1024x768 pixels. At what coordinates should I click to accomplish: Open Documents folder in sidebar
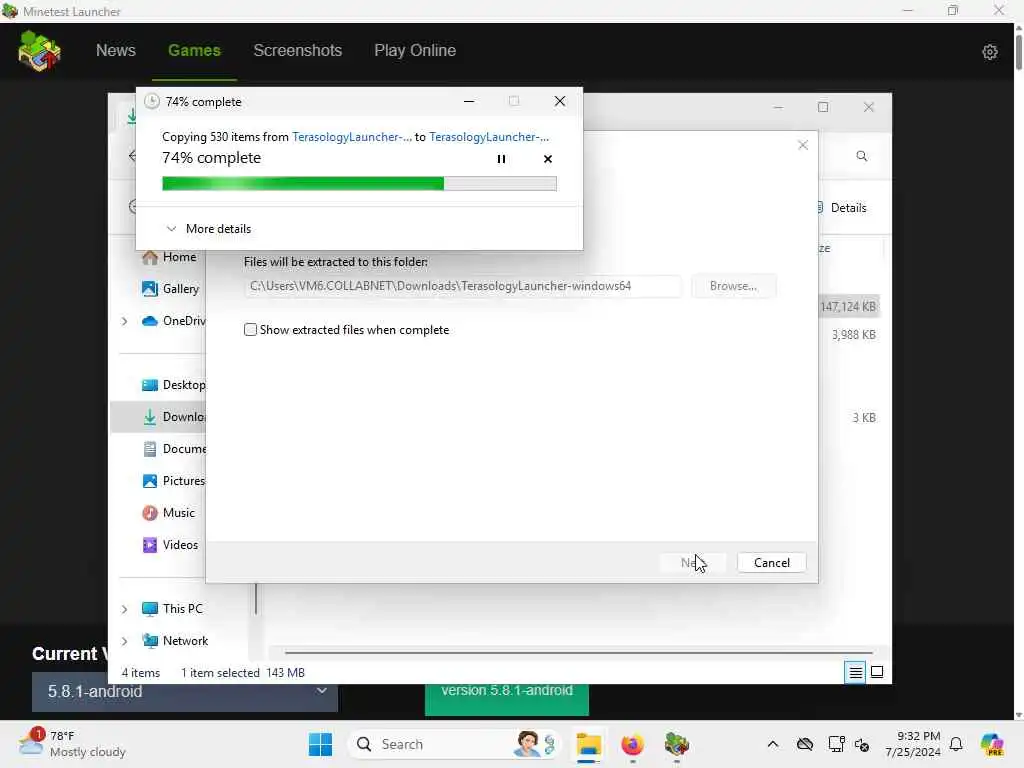pos(174,449)
